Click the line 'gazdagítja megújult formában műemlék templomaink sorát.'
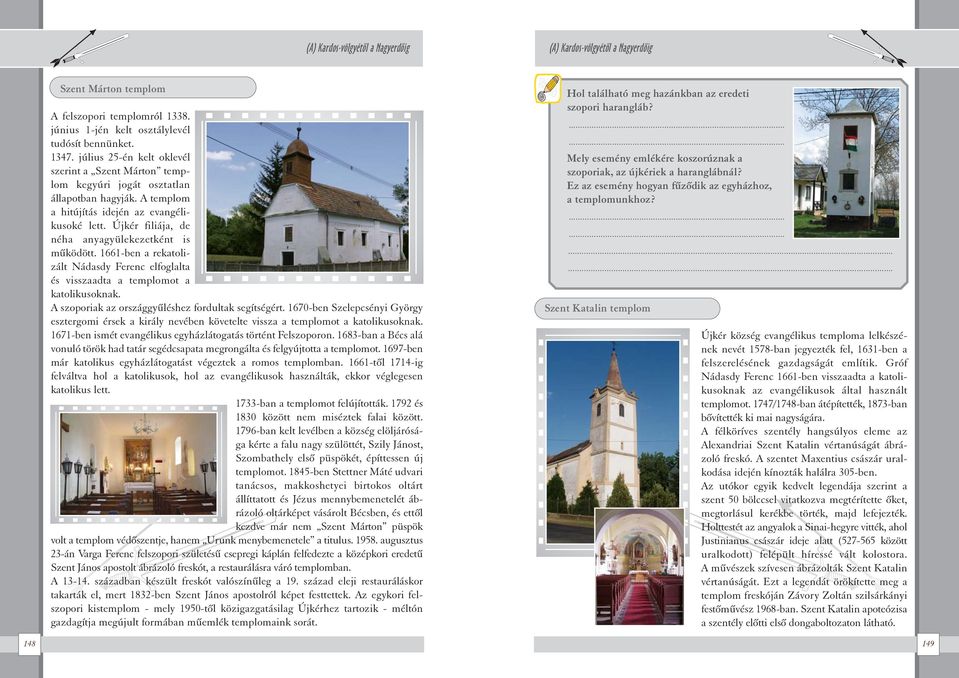Screen dimensions: 959x678 184,623
